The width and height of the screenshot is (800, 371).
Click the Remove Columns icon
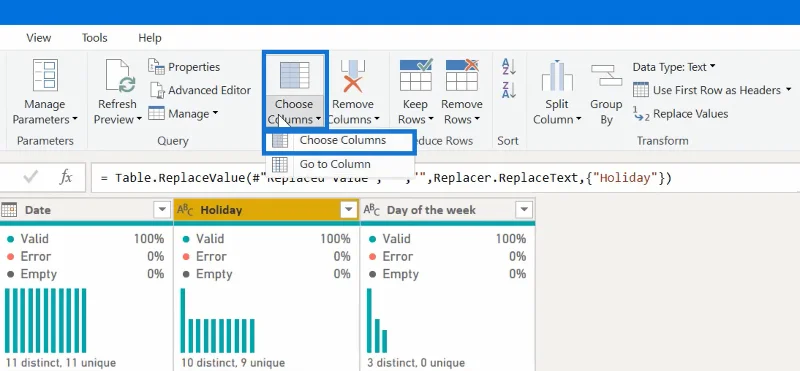point(353,76)
